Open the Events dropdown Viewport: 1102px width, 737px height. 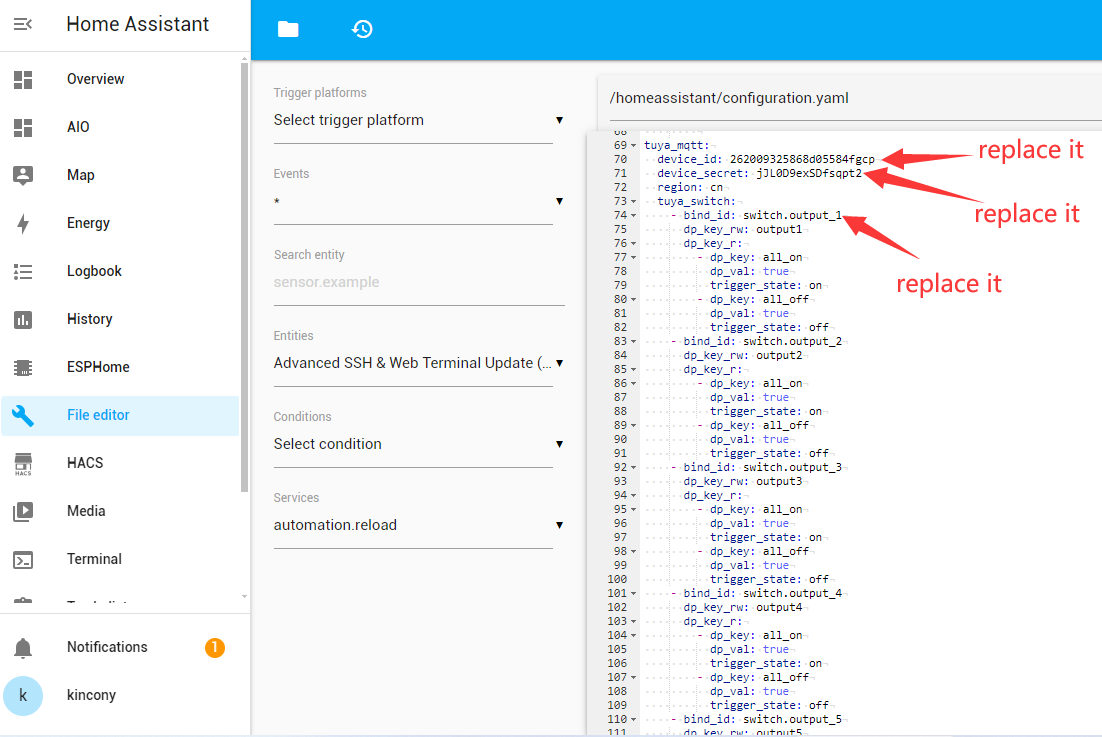(418, 202)
